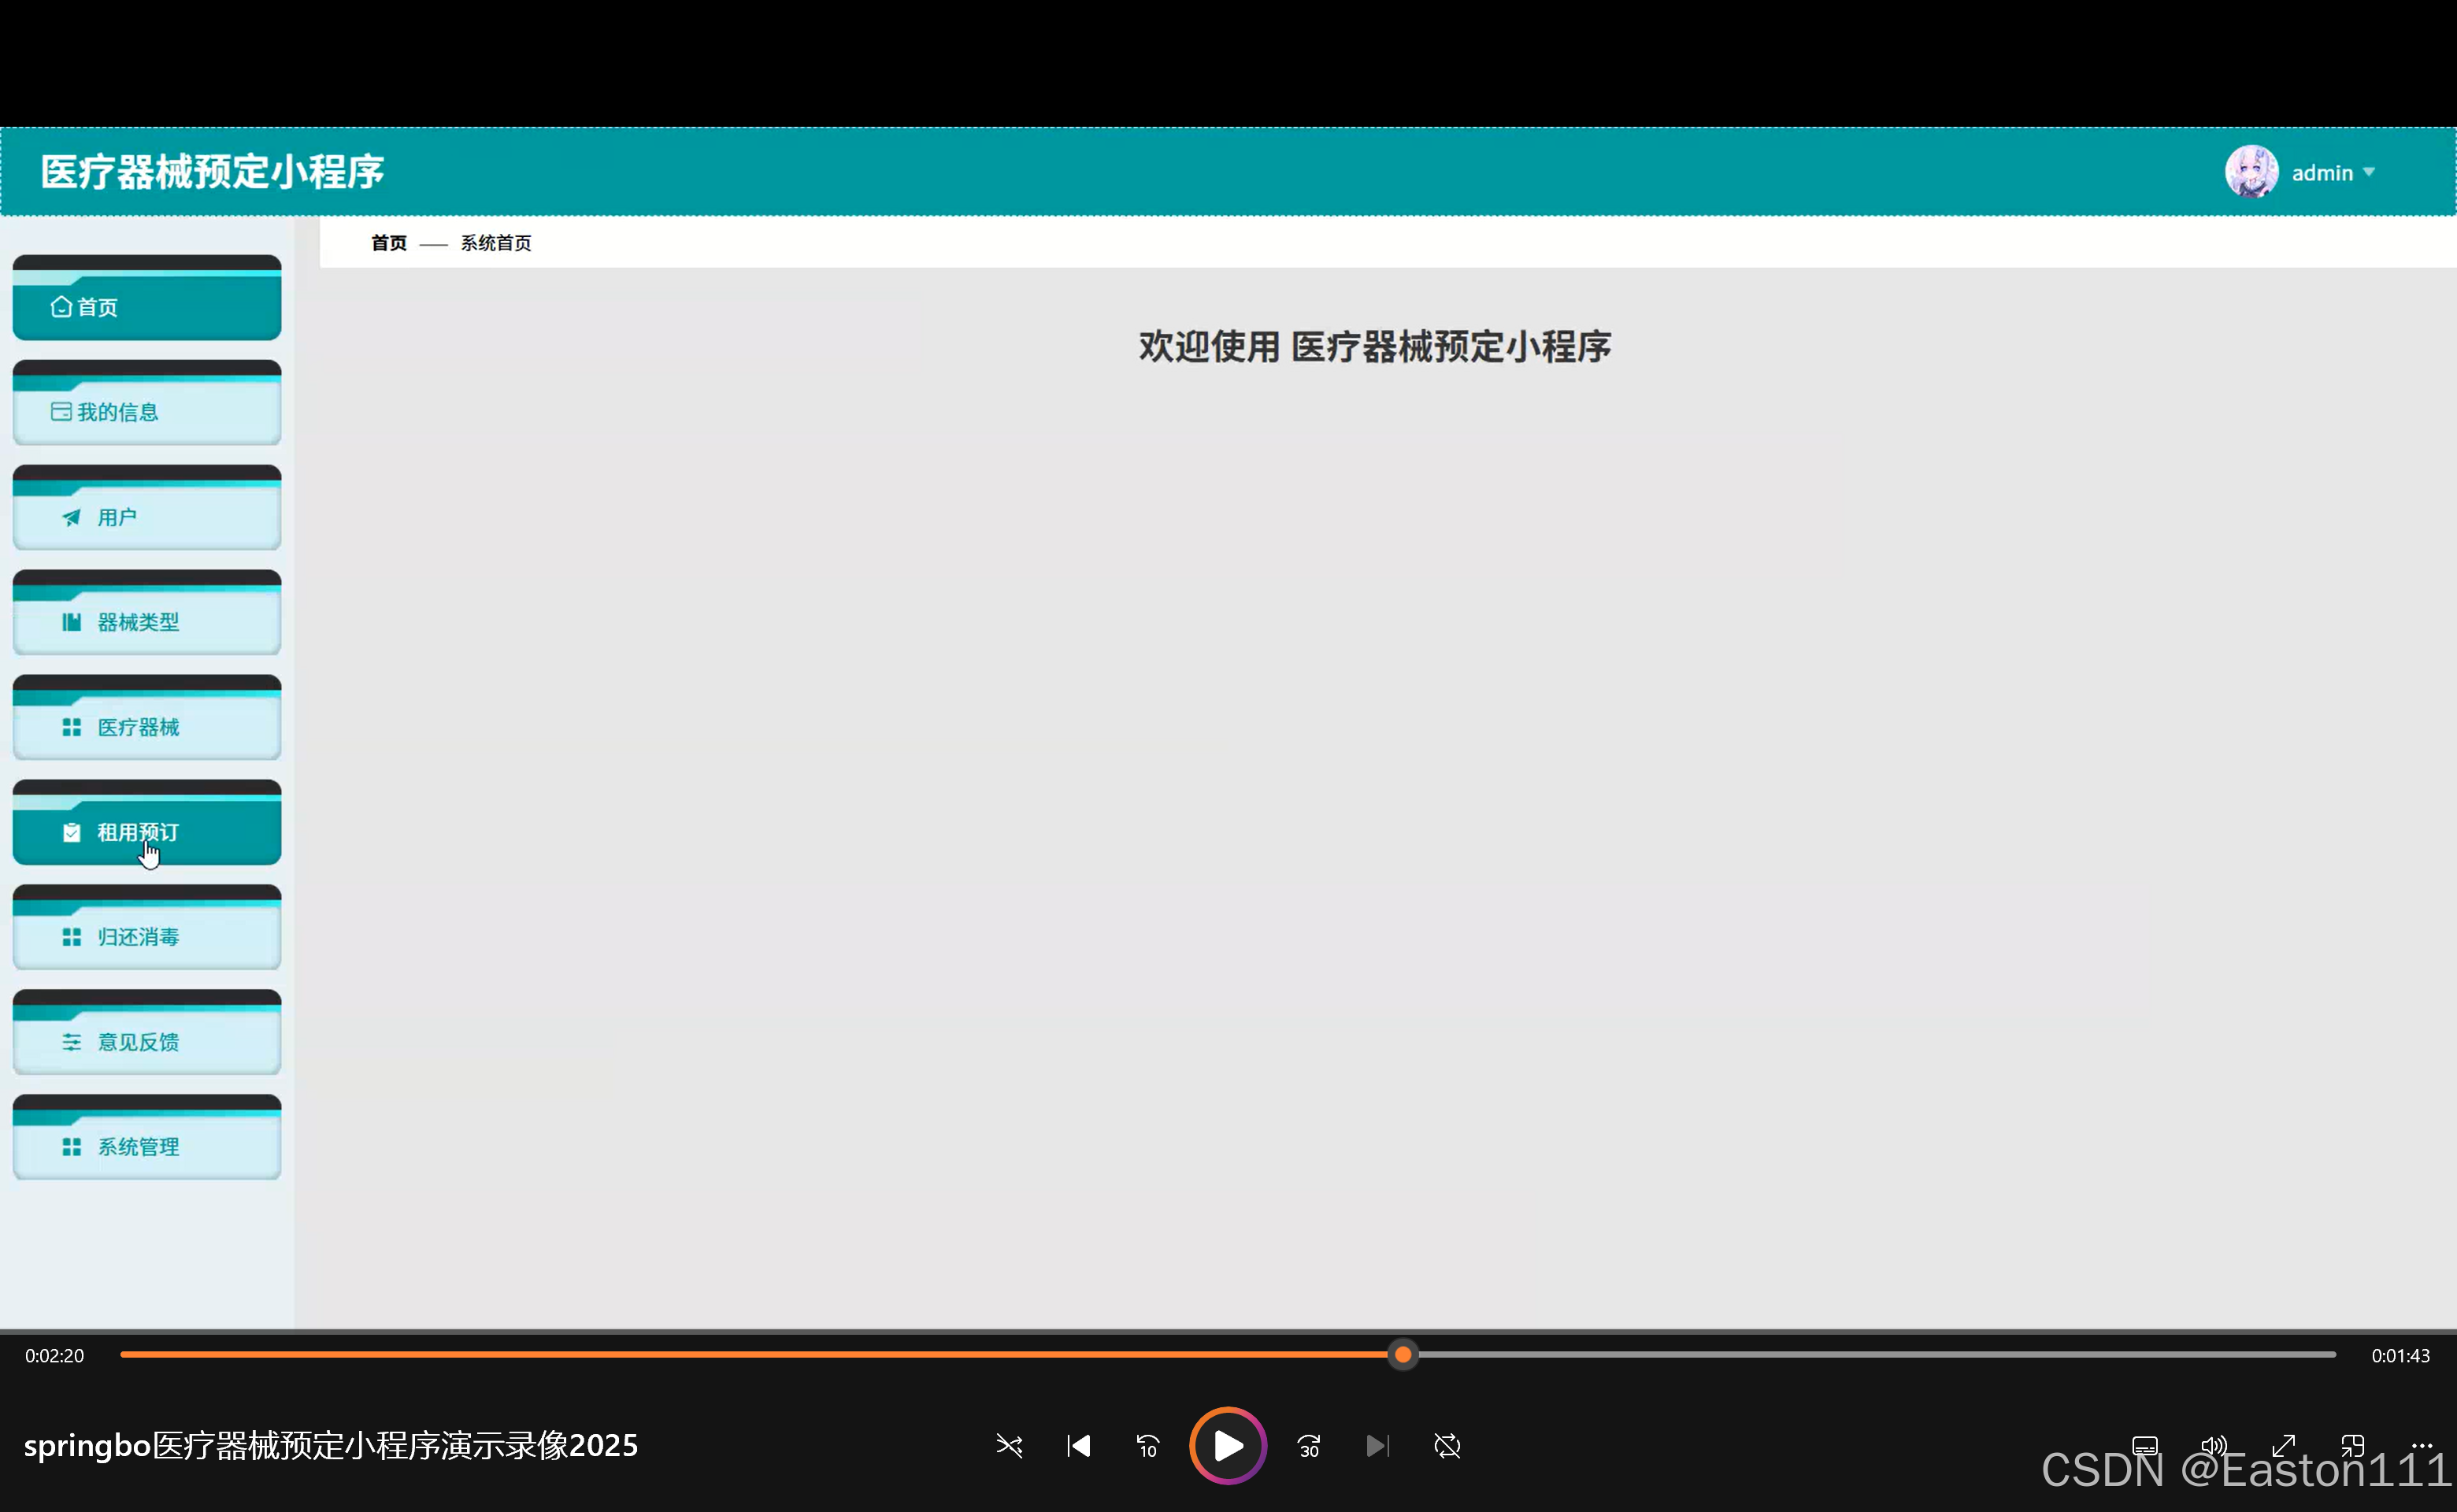Select the 器械类型 device type icon
The height and width of the screenshot is (1512, 2457).
click(x=71, y=621)
